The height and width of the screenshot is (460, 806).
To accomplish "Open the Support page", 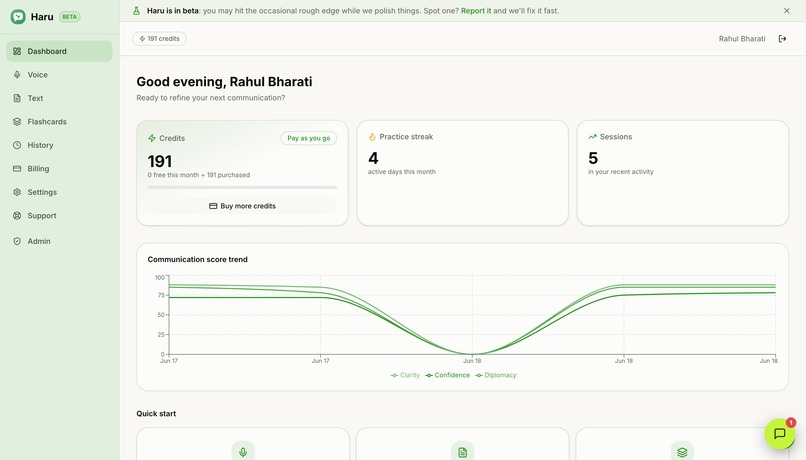I will 60,216.
